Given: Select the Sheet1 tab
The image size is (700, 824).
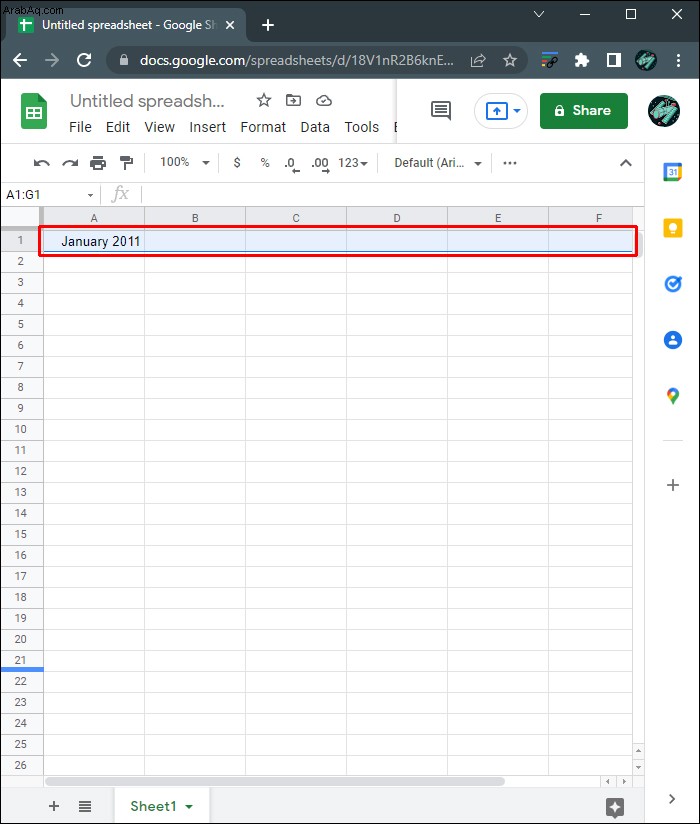Looking at the screenshot, I should (x=161, y=806).
